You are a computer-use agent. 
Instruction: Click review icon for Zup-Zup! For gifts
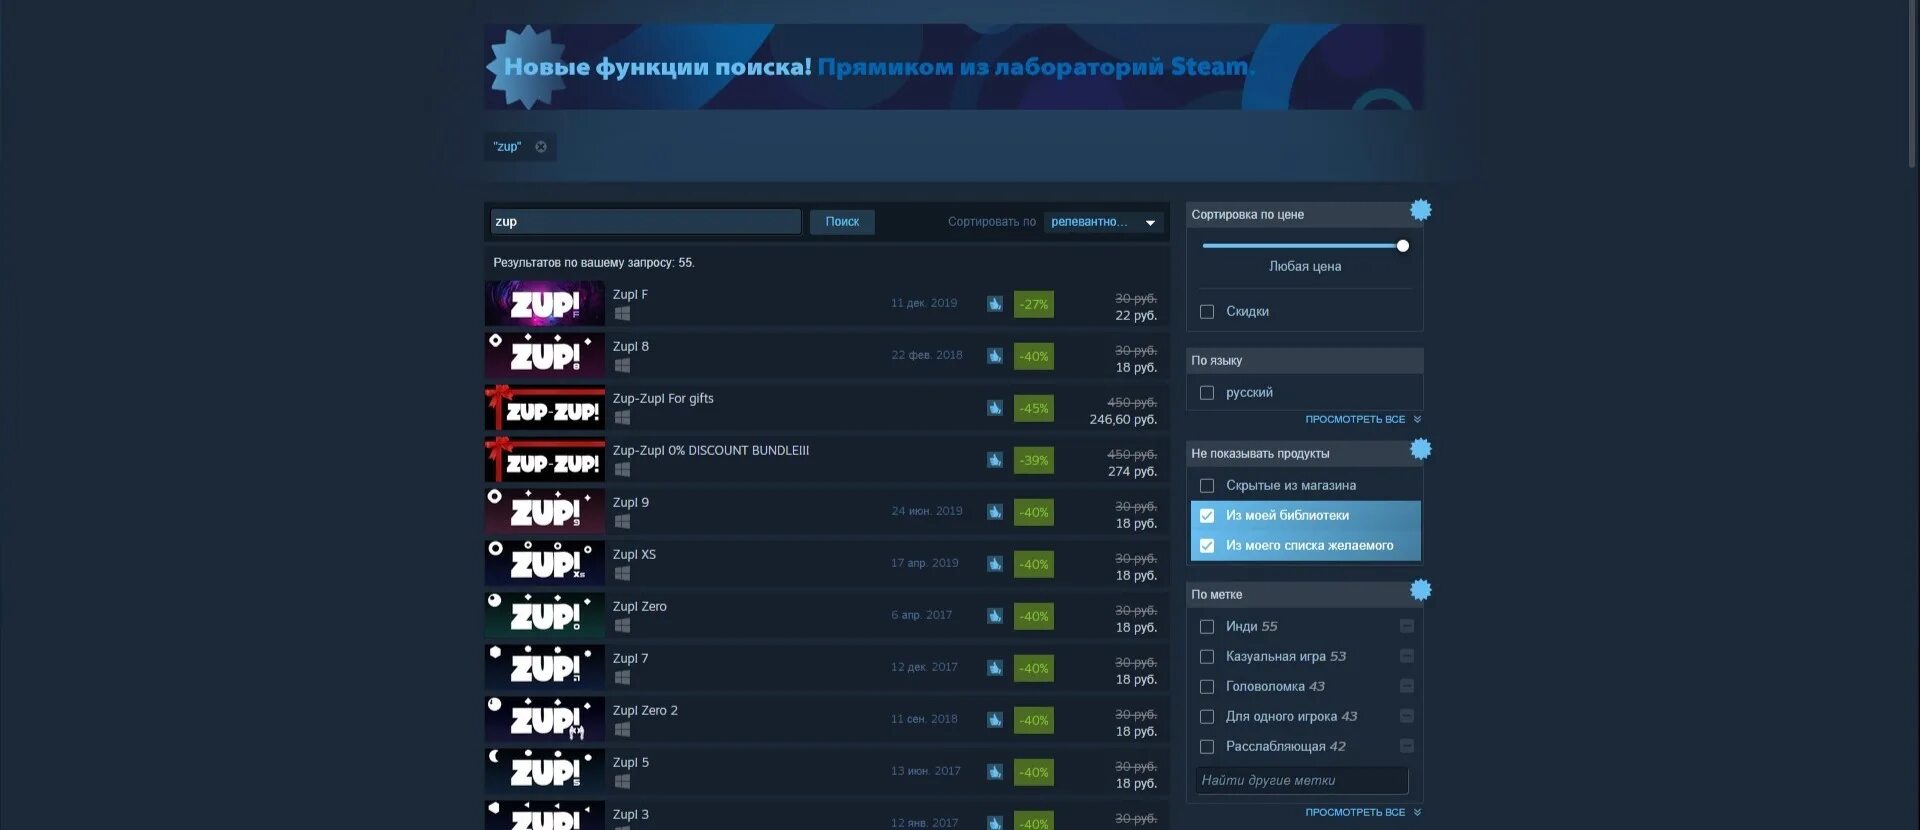[995, 408]
